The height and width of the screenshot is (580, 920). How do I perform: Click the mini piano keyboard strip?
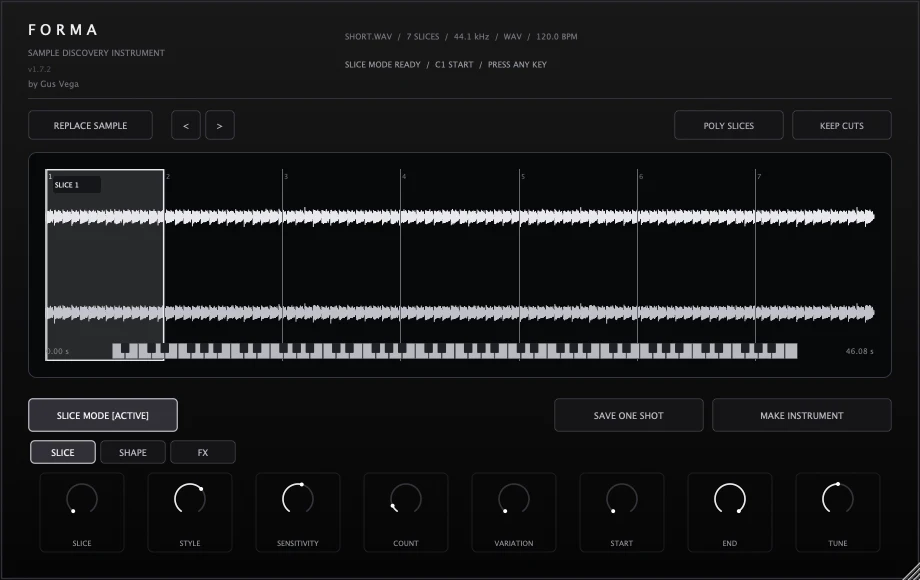(455, 351)
